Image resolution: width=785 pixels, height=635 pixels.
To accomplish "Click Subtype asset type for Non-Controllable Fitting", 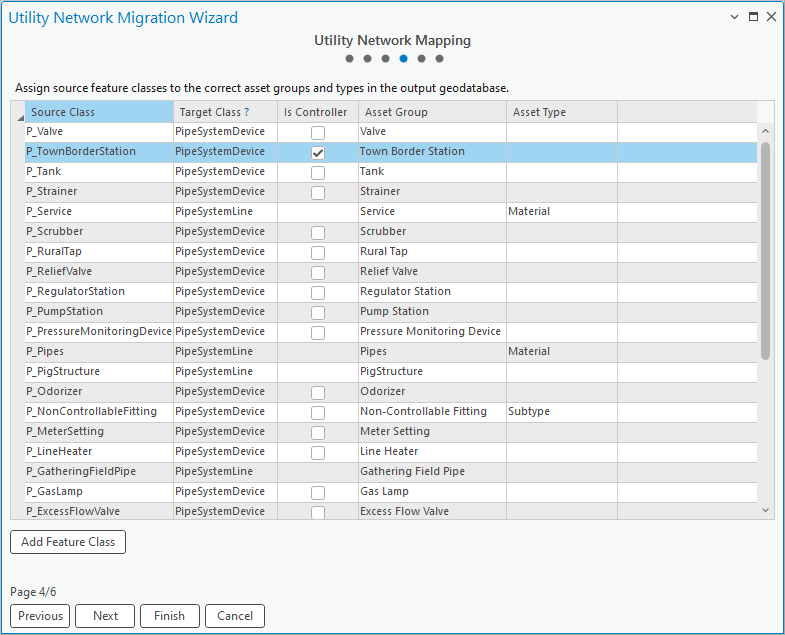I will (x=562, y=412).
